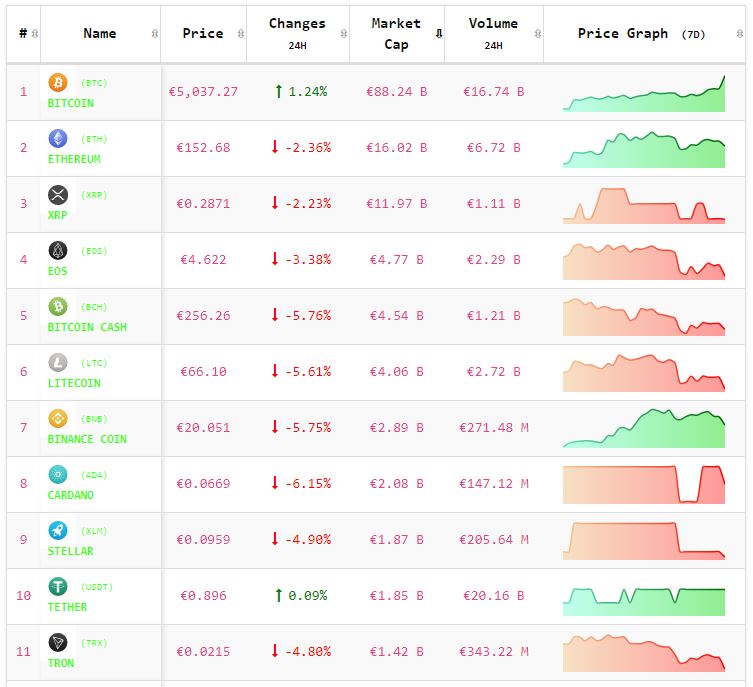Click the Stellar rocket icon
The height and width of the screenshot is (687, 753).
tap(58, 530)
